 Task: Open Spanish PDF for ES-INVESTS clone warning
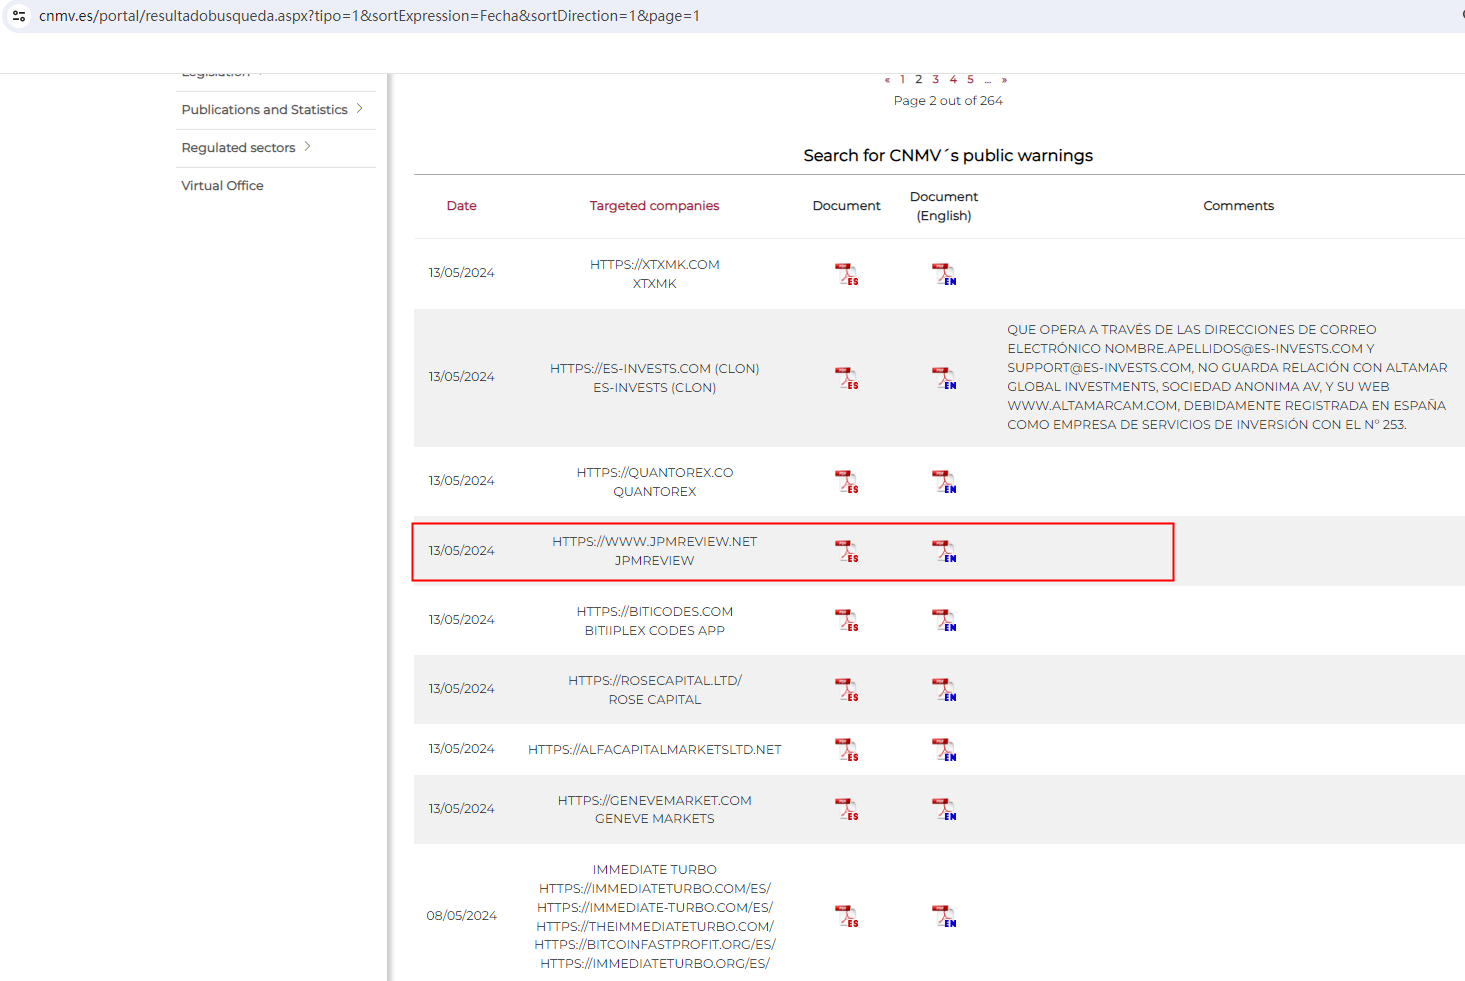(846, 378)
